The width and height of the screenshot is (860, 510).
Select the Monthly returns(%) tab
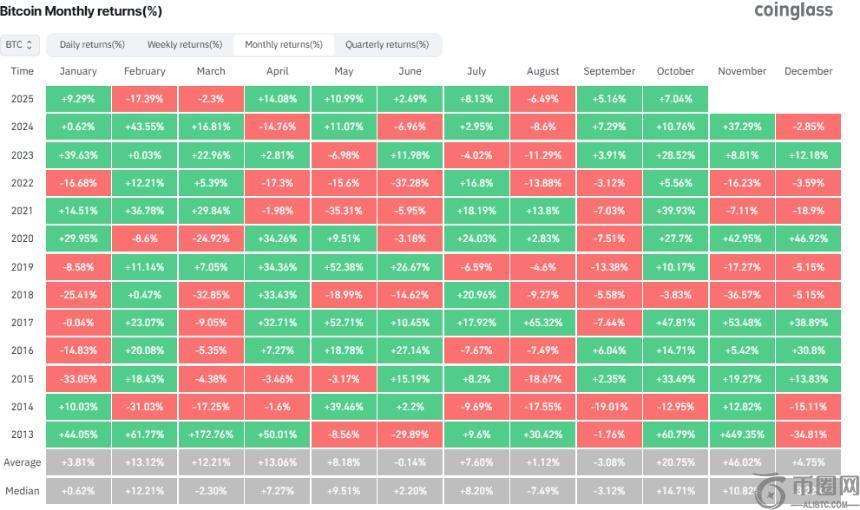pos(283,45)
